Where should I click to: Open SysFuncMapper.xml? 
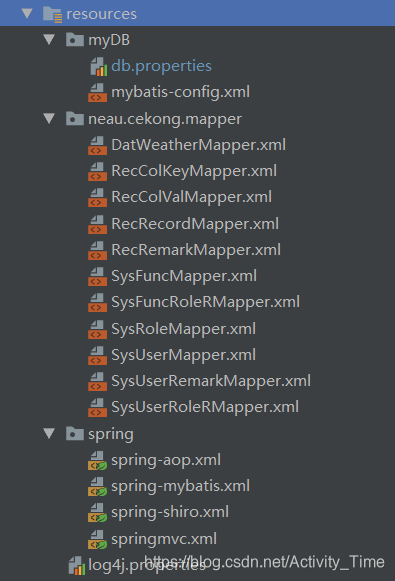(184, 276)
